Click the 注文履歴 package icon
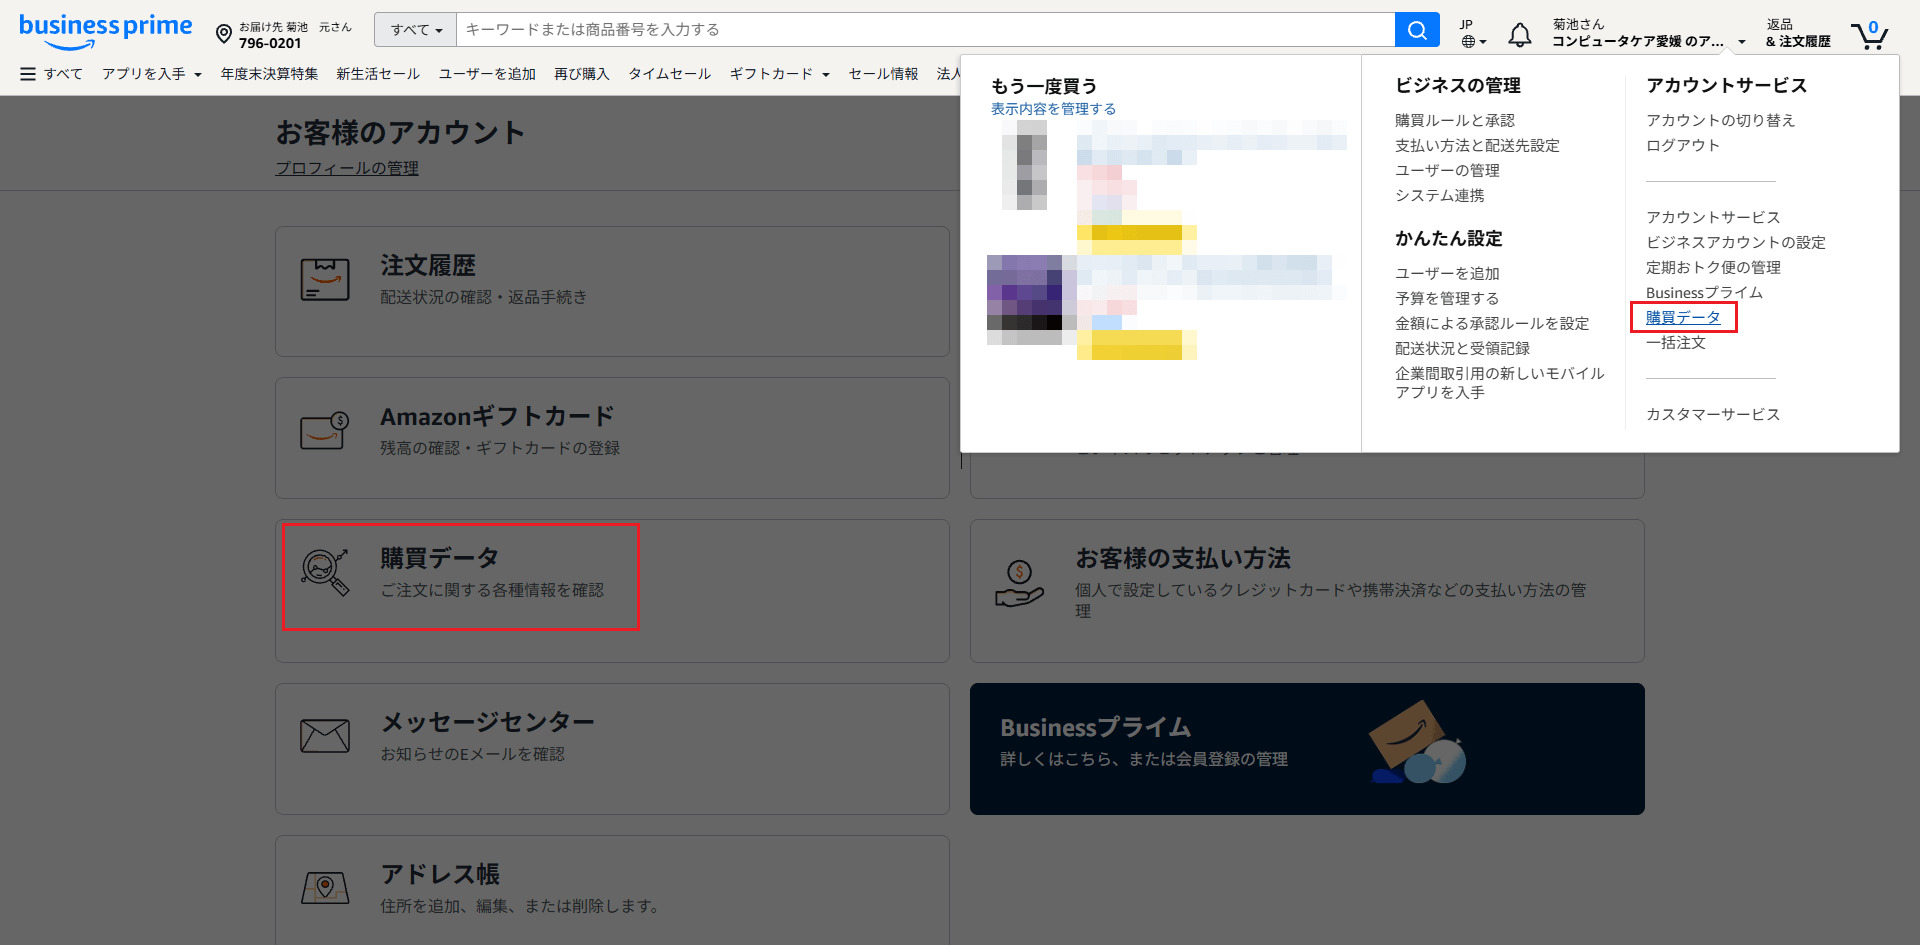Image resolution: width=1920 pixels, height=945 pixels. [x=325, y=280]
